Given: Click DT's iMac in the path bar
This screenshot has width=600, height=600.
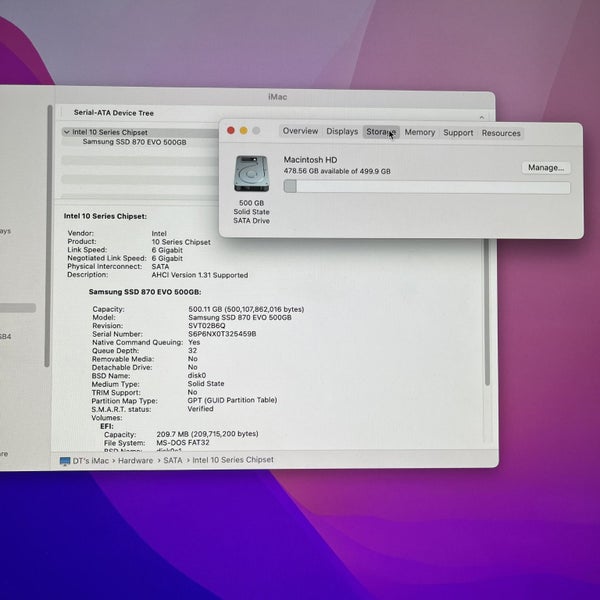Looking at the screenshot, I should pyautogui.click(x=91, y=461).
